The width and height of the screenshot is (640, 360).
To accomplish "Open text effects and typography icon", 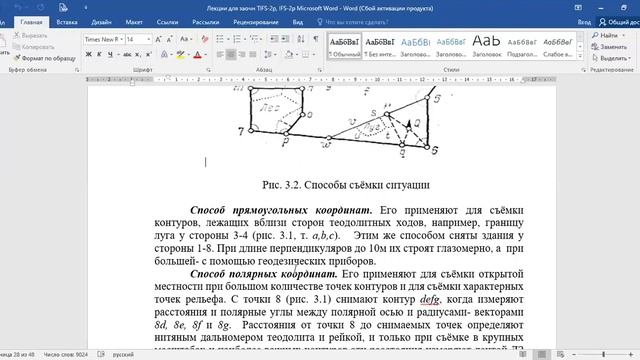I will 164,54.
